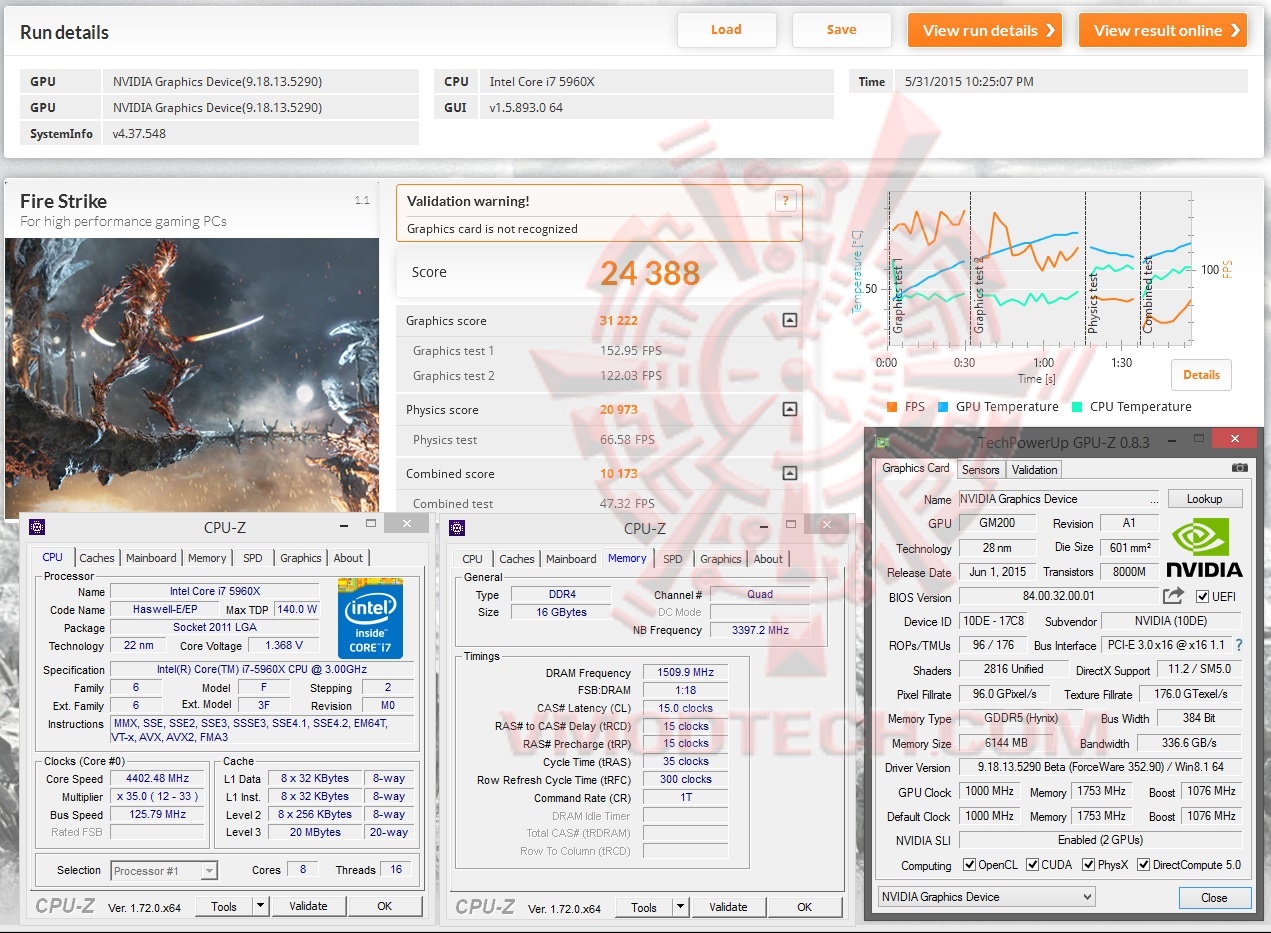This screenshot has height=933, width=1271.
Task: Click the Details button under the chart
Action: point(1201,375)
